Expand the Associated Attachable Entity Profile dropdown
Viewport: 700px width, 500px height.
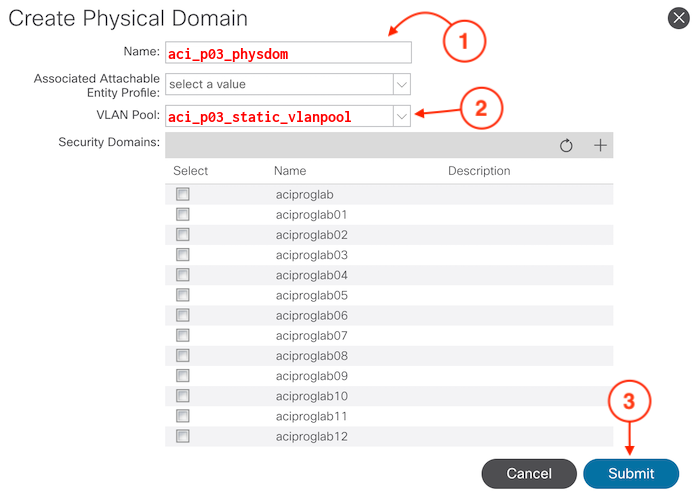(401, 84)
